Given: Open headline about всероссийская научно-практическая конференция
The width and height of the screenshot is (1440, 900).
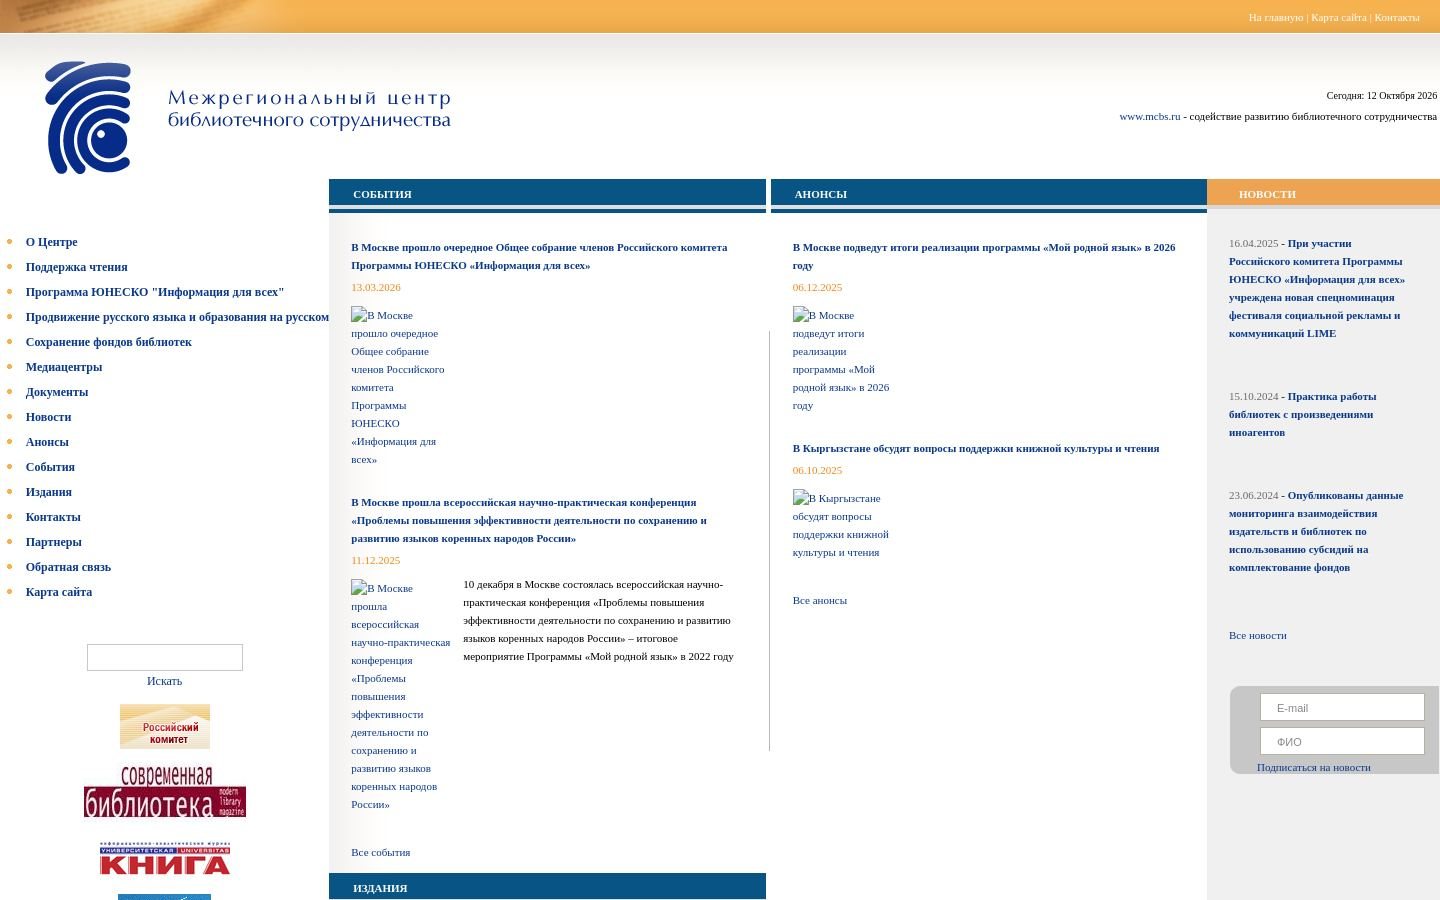Looking at the screenshot, I should tap(529, 520).
